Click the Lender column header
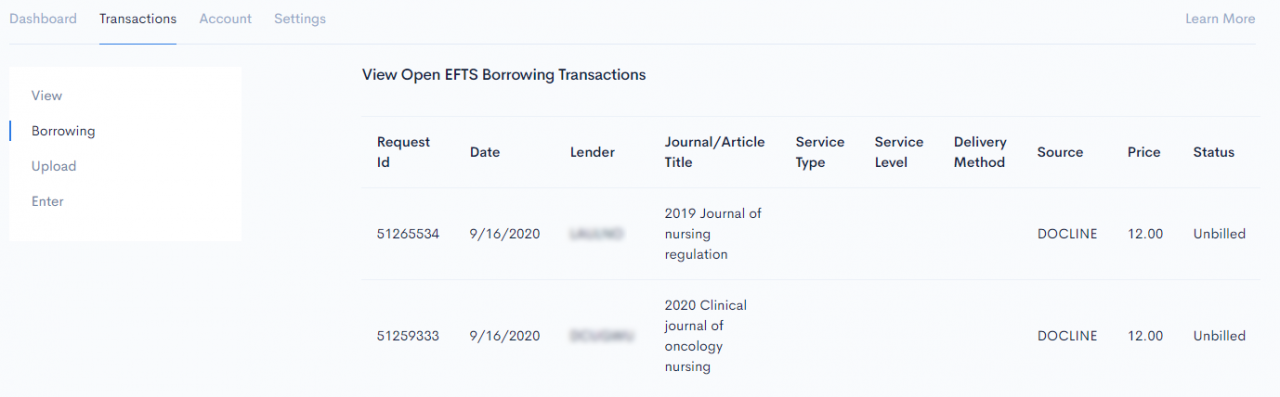This screenshot has height=397, width=1280. point(592,152)
